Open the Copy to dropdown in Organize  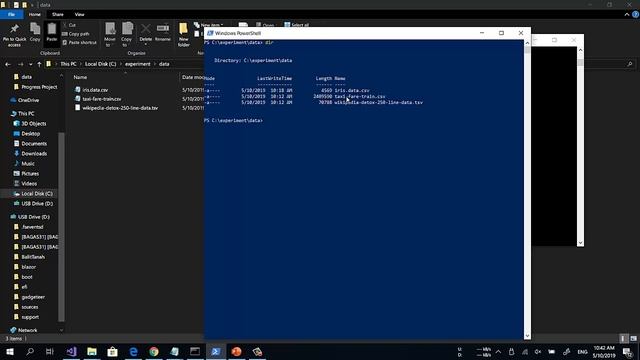(x=127, y=35)
